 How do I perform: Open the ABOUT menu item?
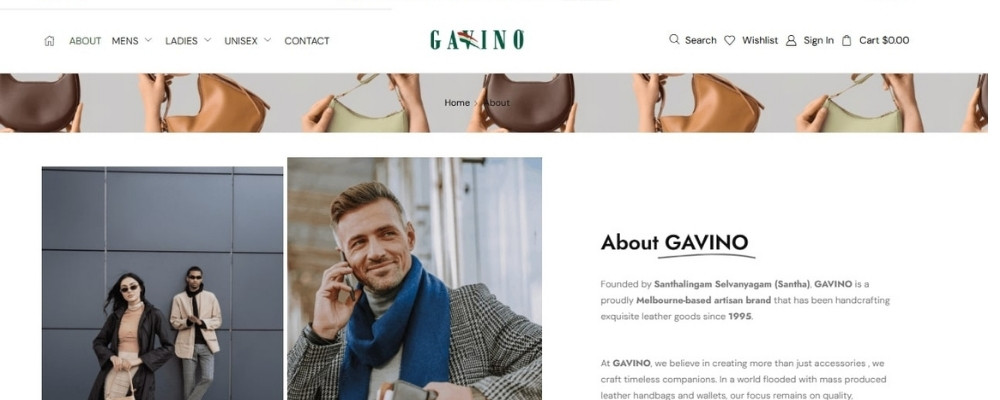[85, 41]
